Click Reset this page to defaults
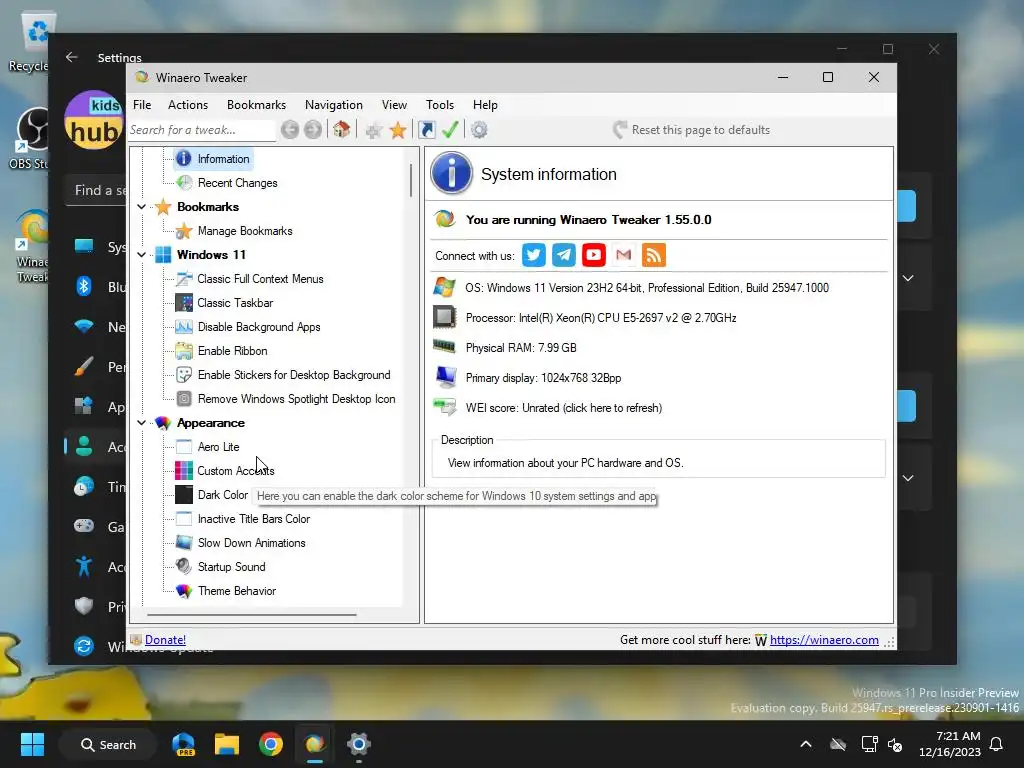This screenshot has height=768, width=1024. click(692, 130)
